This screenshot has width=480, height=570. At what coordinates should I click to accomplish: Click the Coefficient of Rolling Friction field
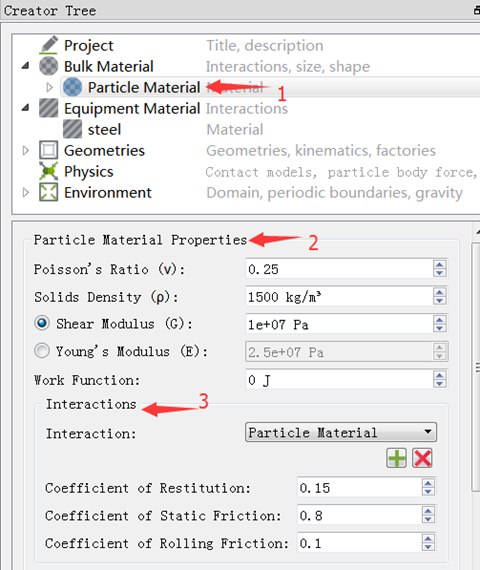(359, 543)
